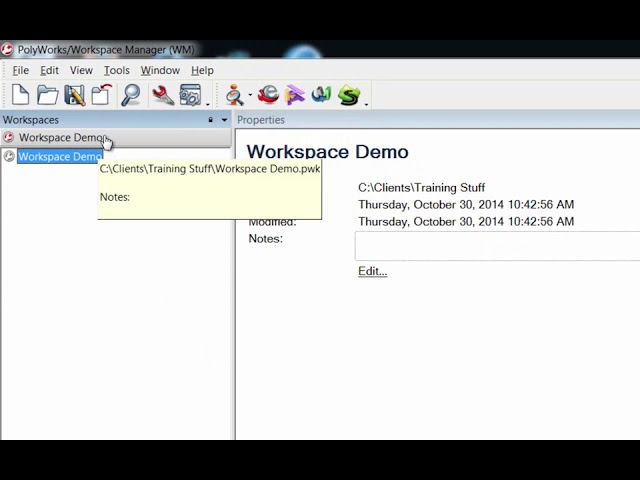The height and width of the screenshot is (480, 640).
Task: Open the Window menu
Action: point(160,71)
